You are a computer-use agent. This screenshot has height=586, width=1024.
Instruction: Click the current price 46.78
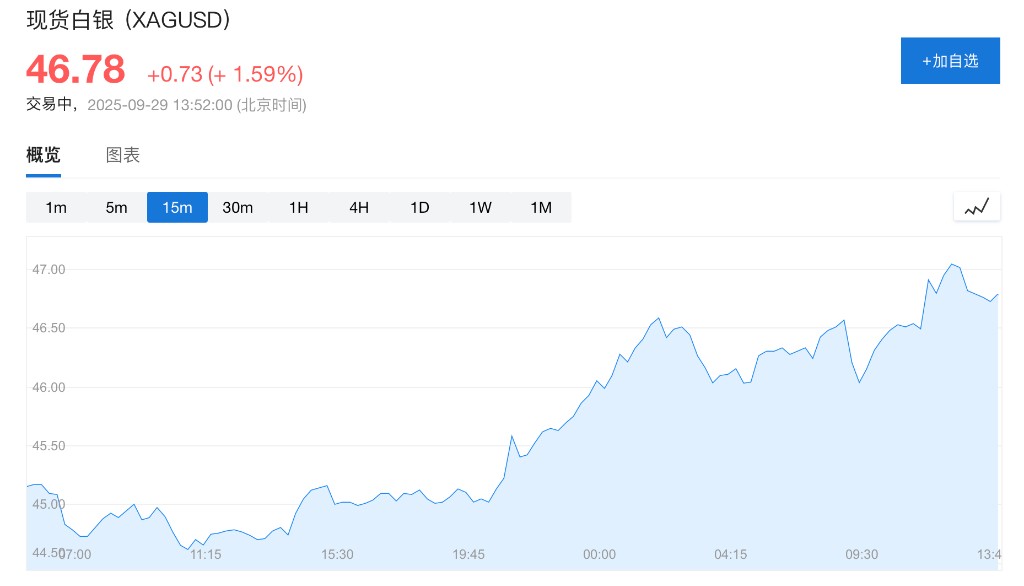(x=76, y=70)
